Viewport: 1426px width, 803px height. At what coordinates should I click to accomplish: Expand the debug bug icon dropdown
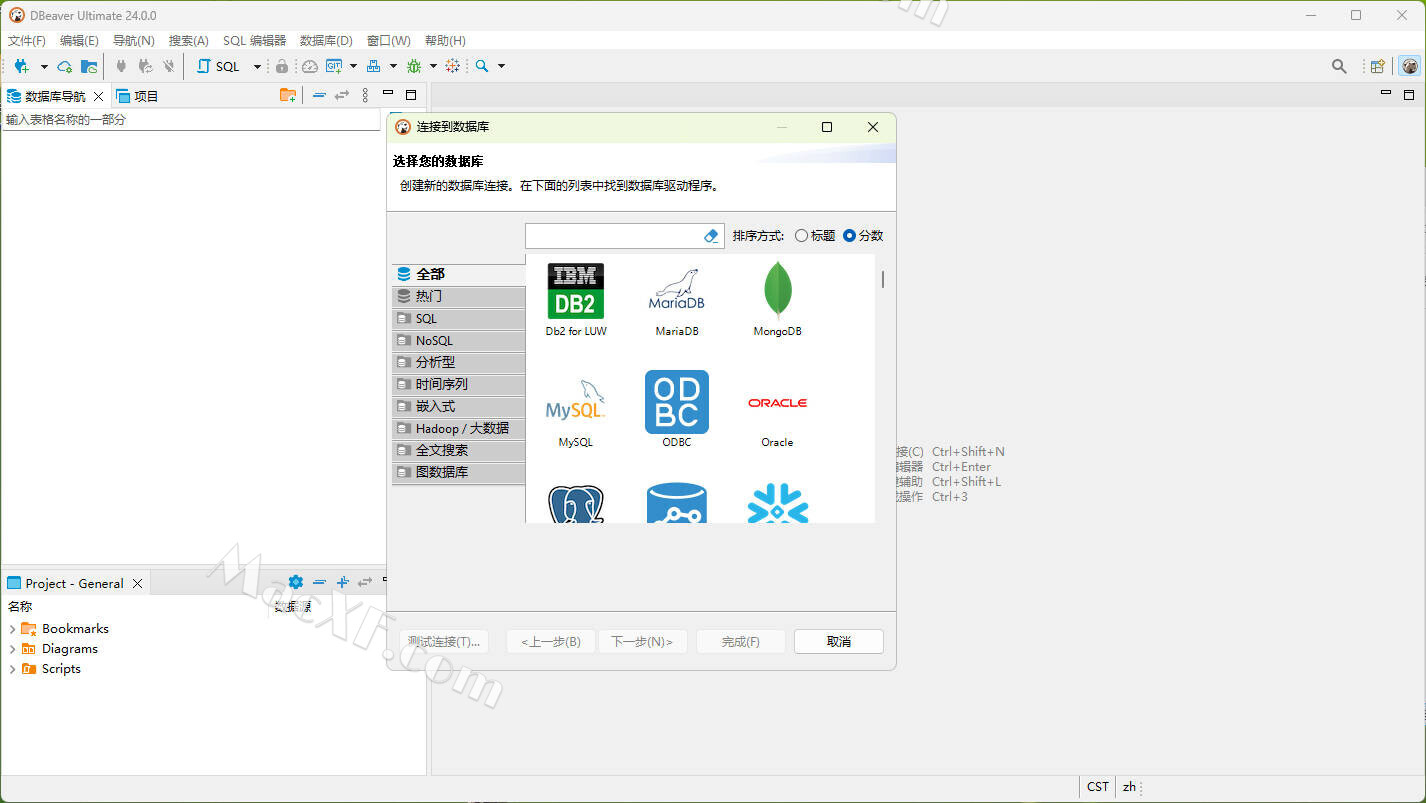click(x=433, y=66)
